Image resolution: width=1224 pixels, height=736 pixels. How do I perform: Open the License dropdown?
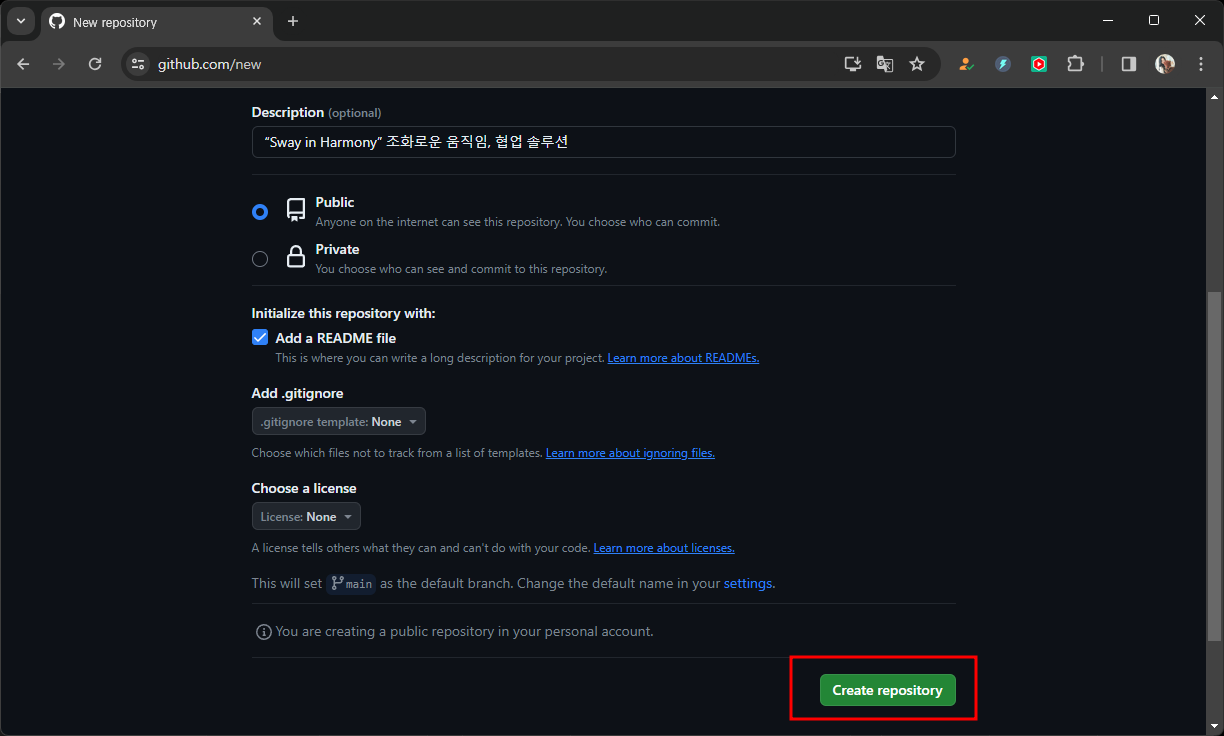pos(306,517)
